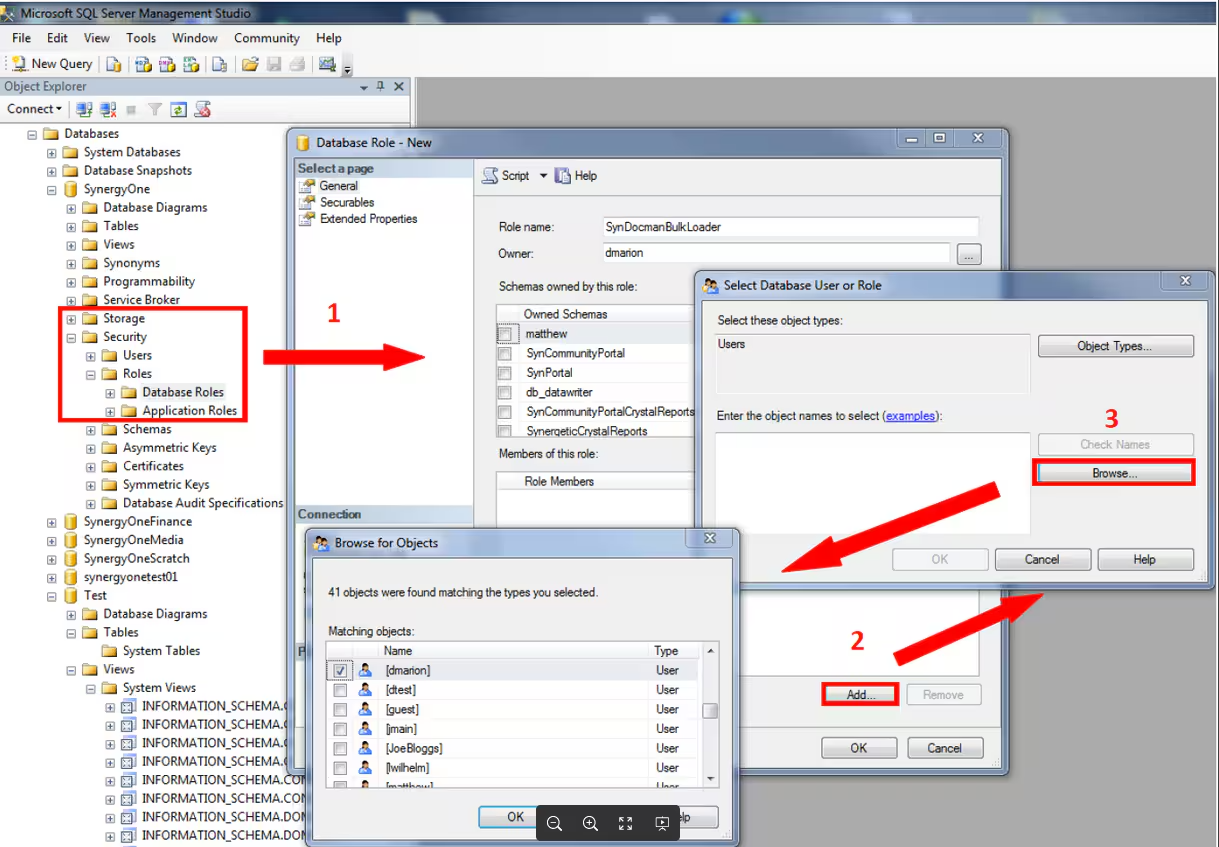Click the Matching objects scroll down arrow
Screen dimensions: 1219x847
710,778
